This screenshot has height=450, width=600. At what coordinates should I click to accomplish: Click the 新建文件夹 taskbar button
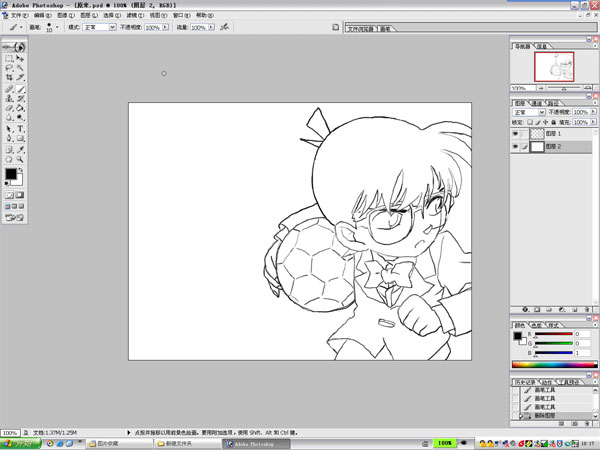pos(188,443)
